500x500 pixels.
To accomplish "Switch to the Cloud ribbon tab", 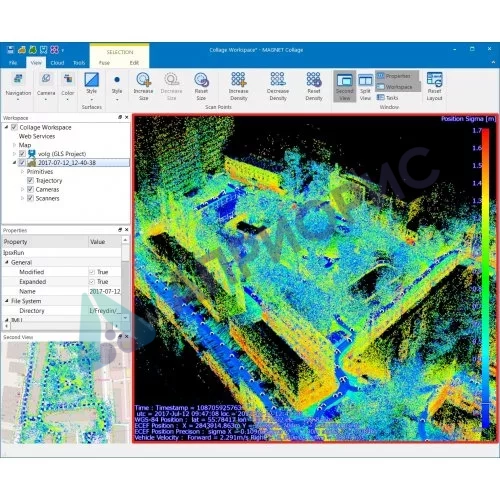I will click(x=57, y=63).
